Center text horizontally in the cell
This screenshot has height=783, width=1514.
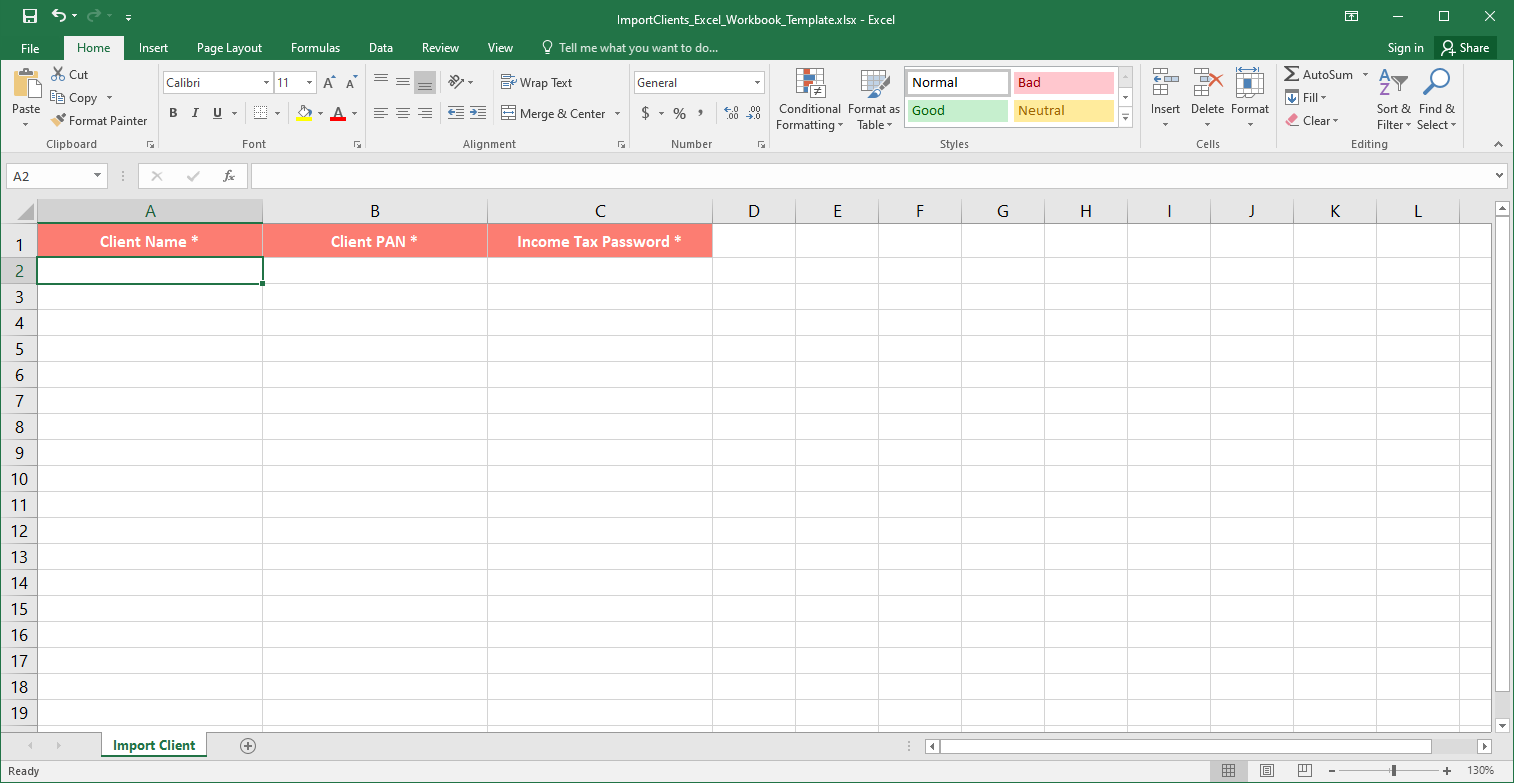click(403, 113)
